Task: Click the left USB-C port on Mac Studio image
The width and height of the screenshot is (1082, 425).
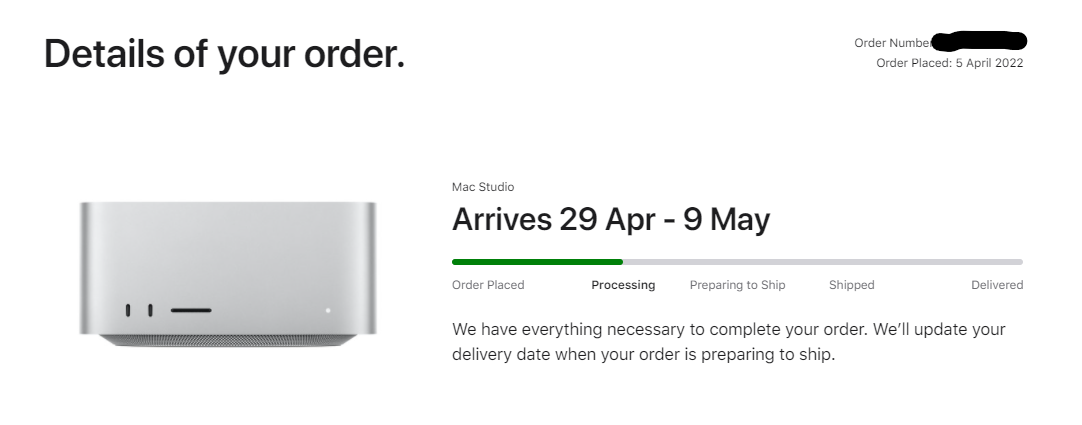Action: [x=128, y=310]
